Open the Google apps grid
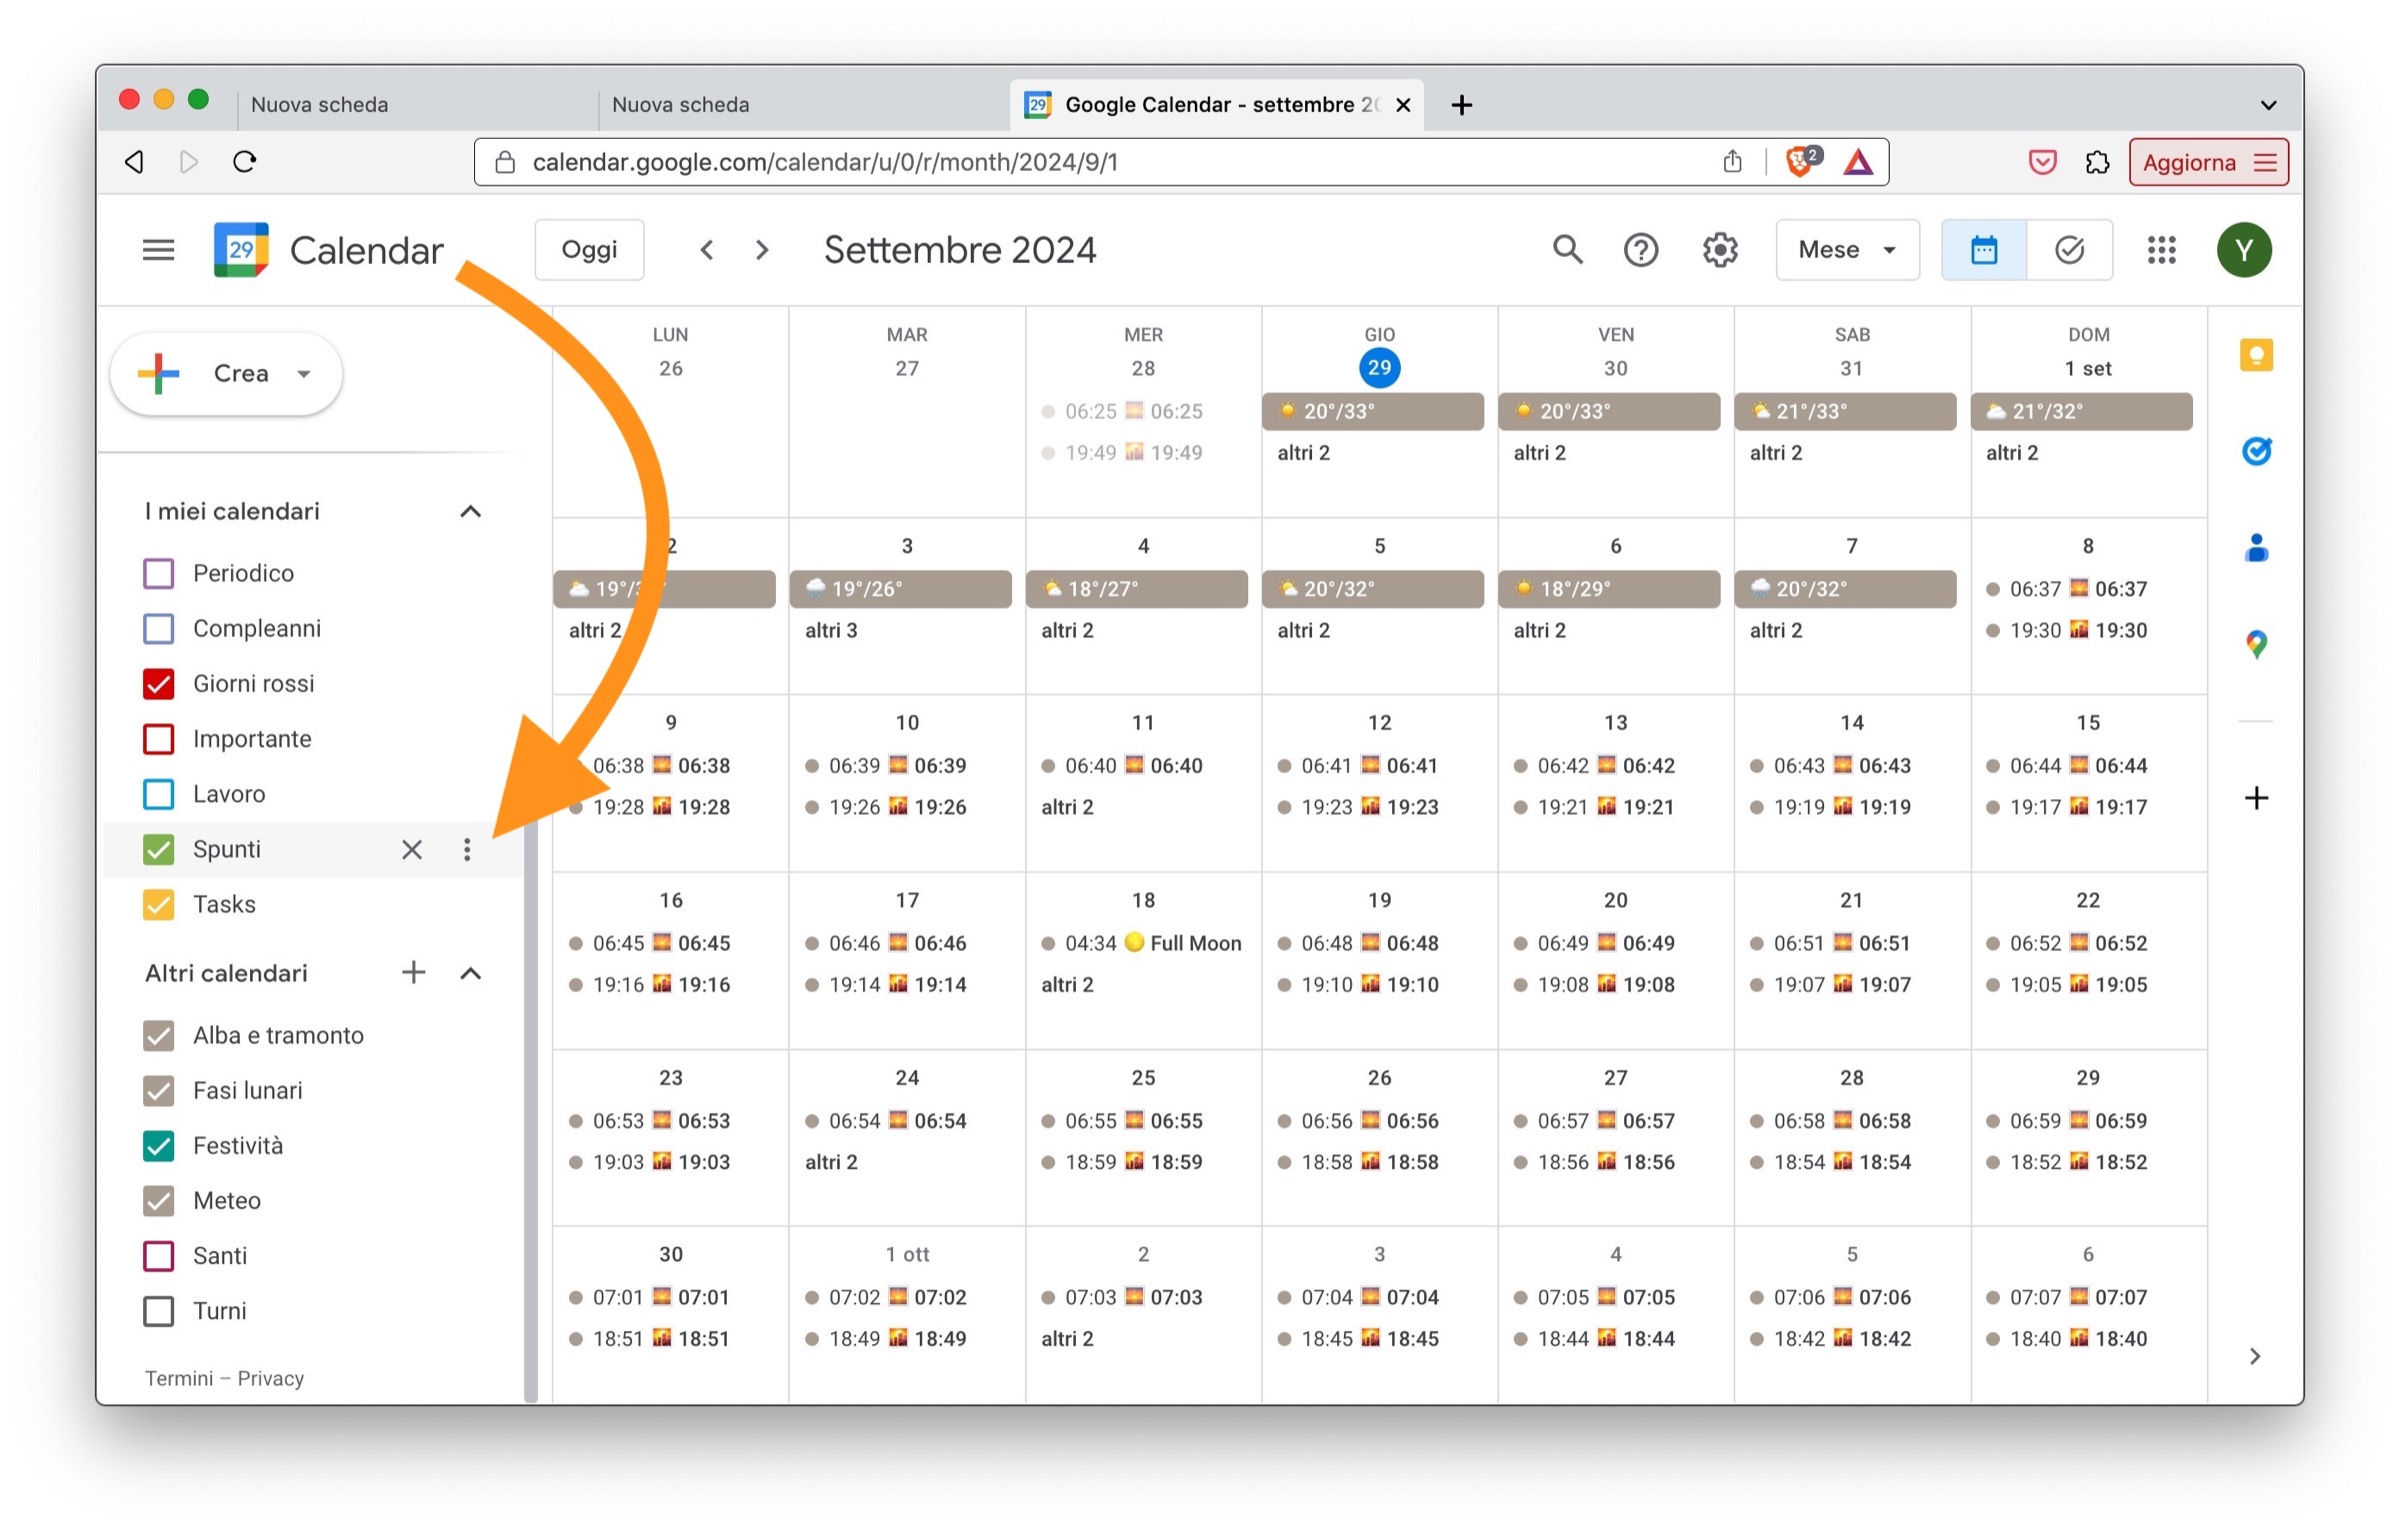 click(x=2161, y=249)
